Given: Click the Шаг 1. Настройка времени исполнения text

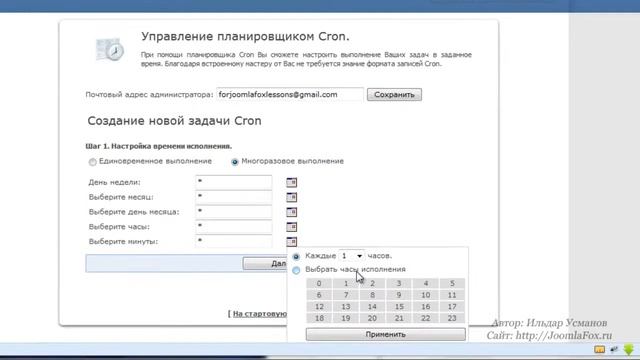Looking at the screenshot, I should [x=159, y=146].
